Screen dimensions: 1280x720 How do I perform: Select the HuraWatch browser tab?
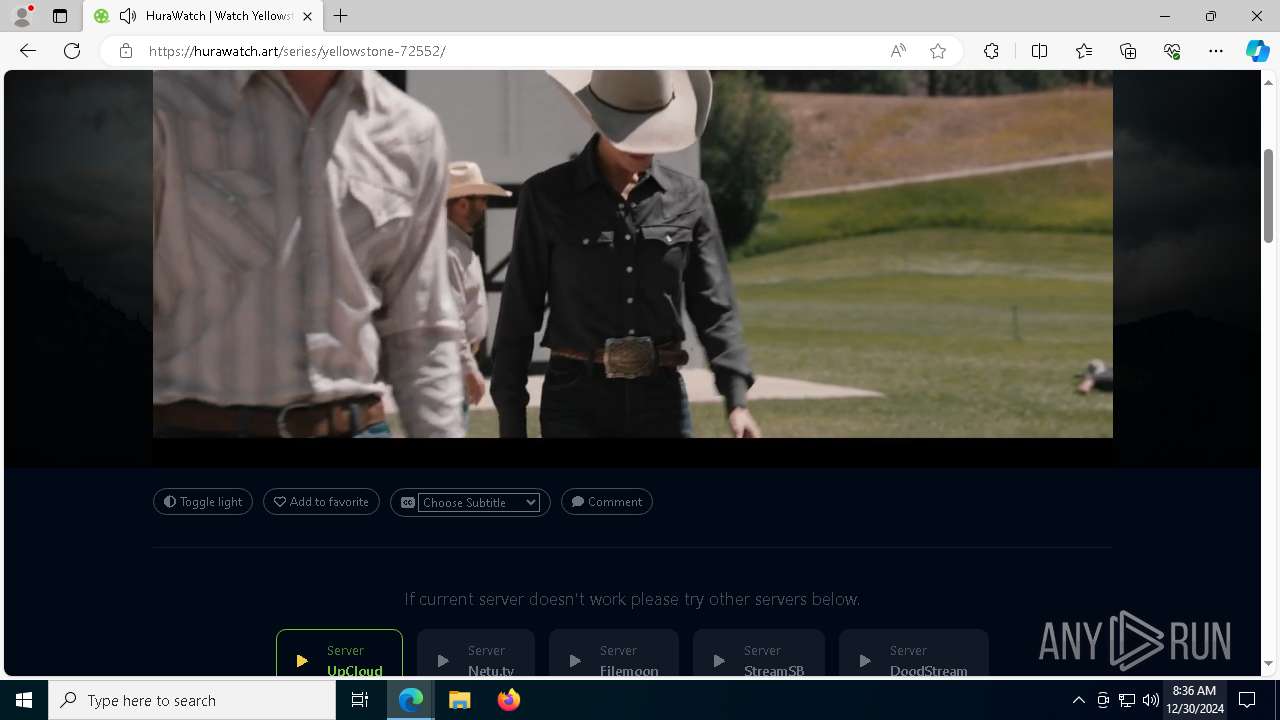click(202, 16)
